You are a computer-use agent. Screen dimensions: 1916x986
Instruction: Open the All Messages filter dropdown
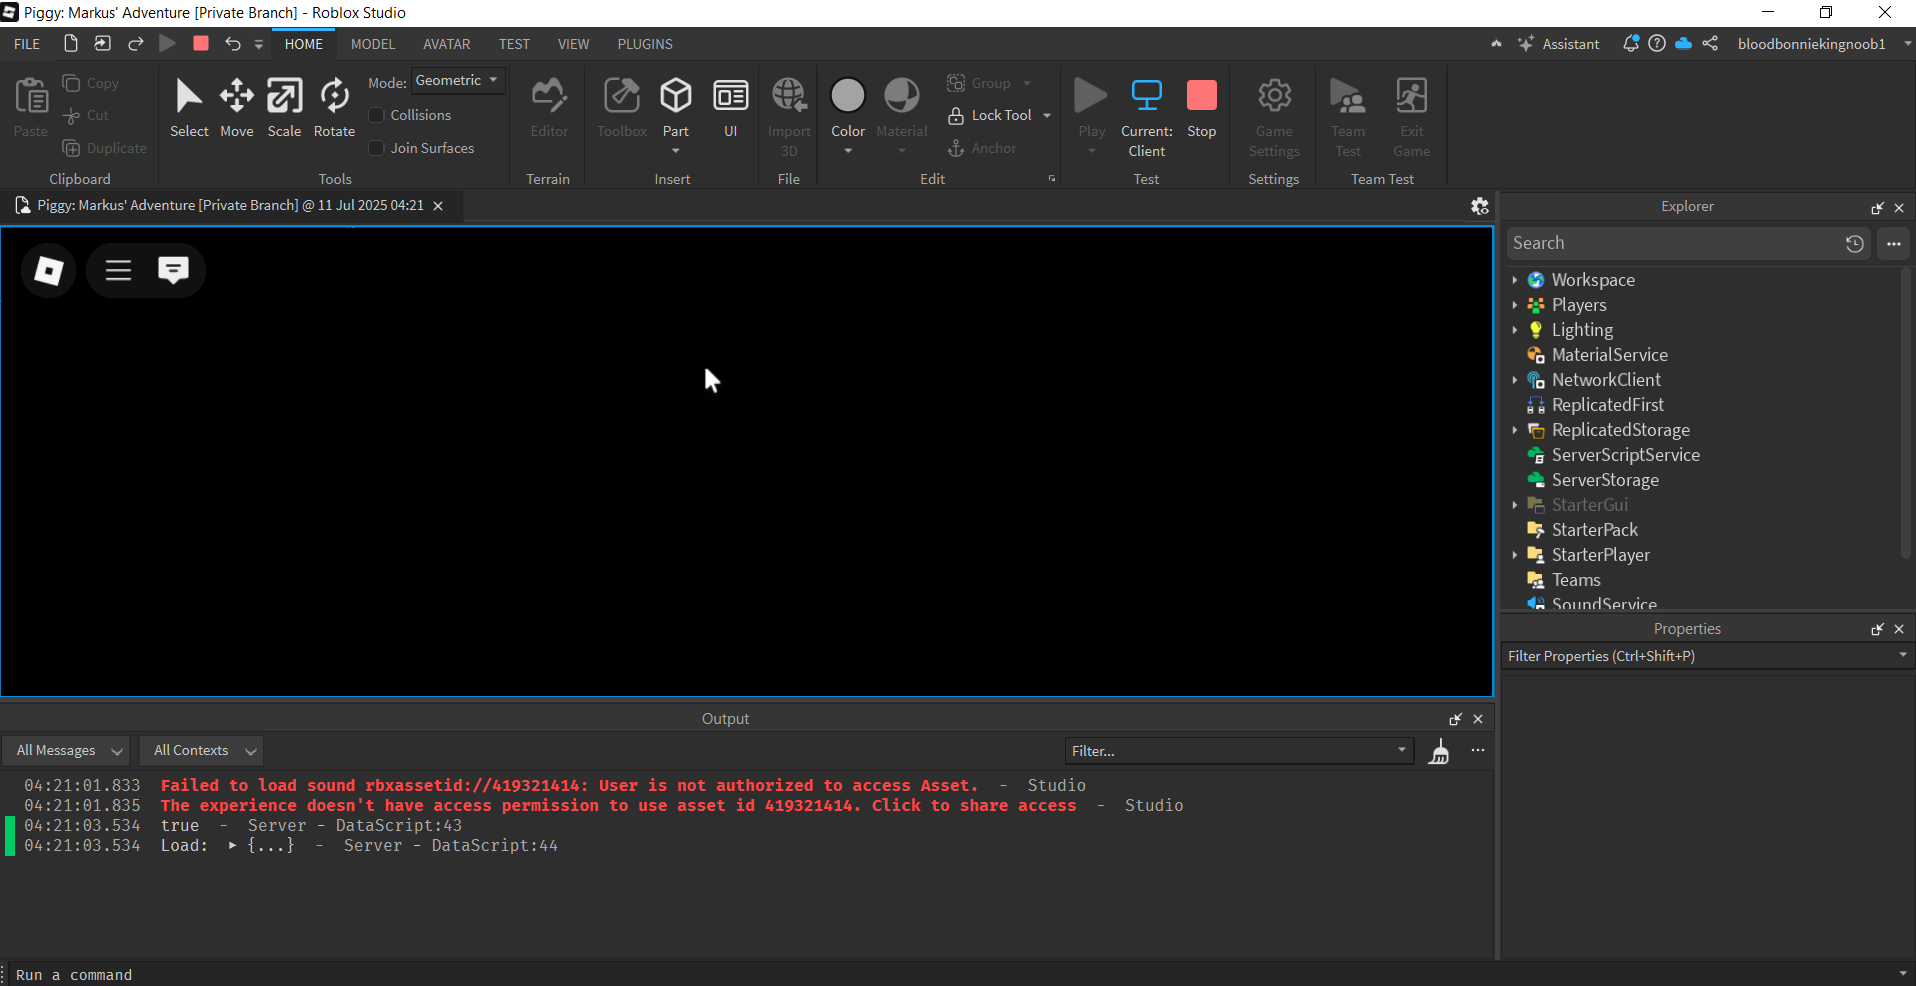click(x=68, y=751)
